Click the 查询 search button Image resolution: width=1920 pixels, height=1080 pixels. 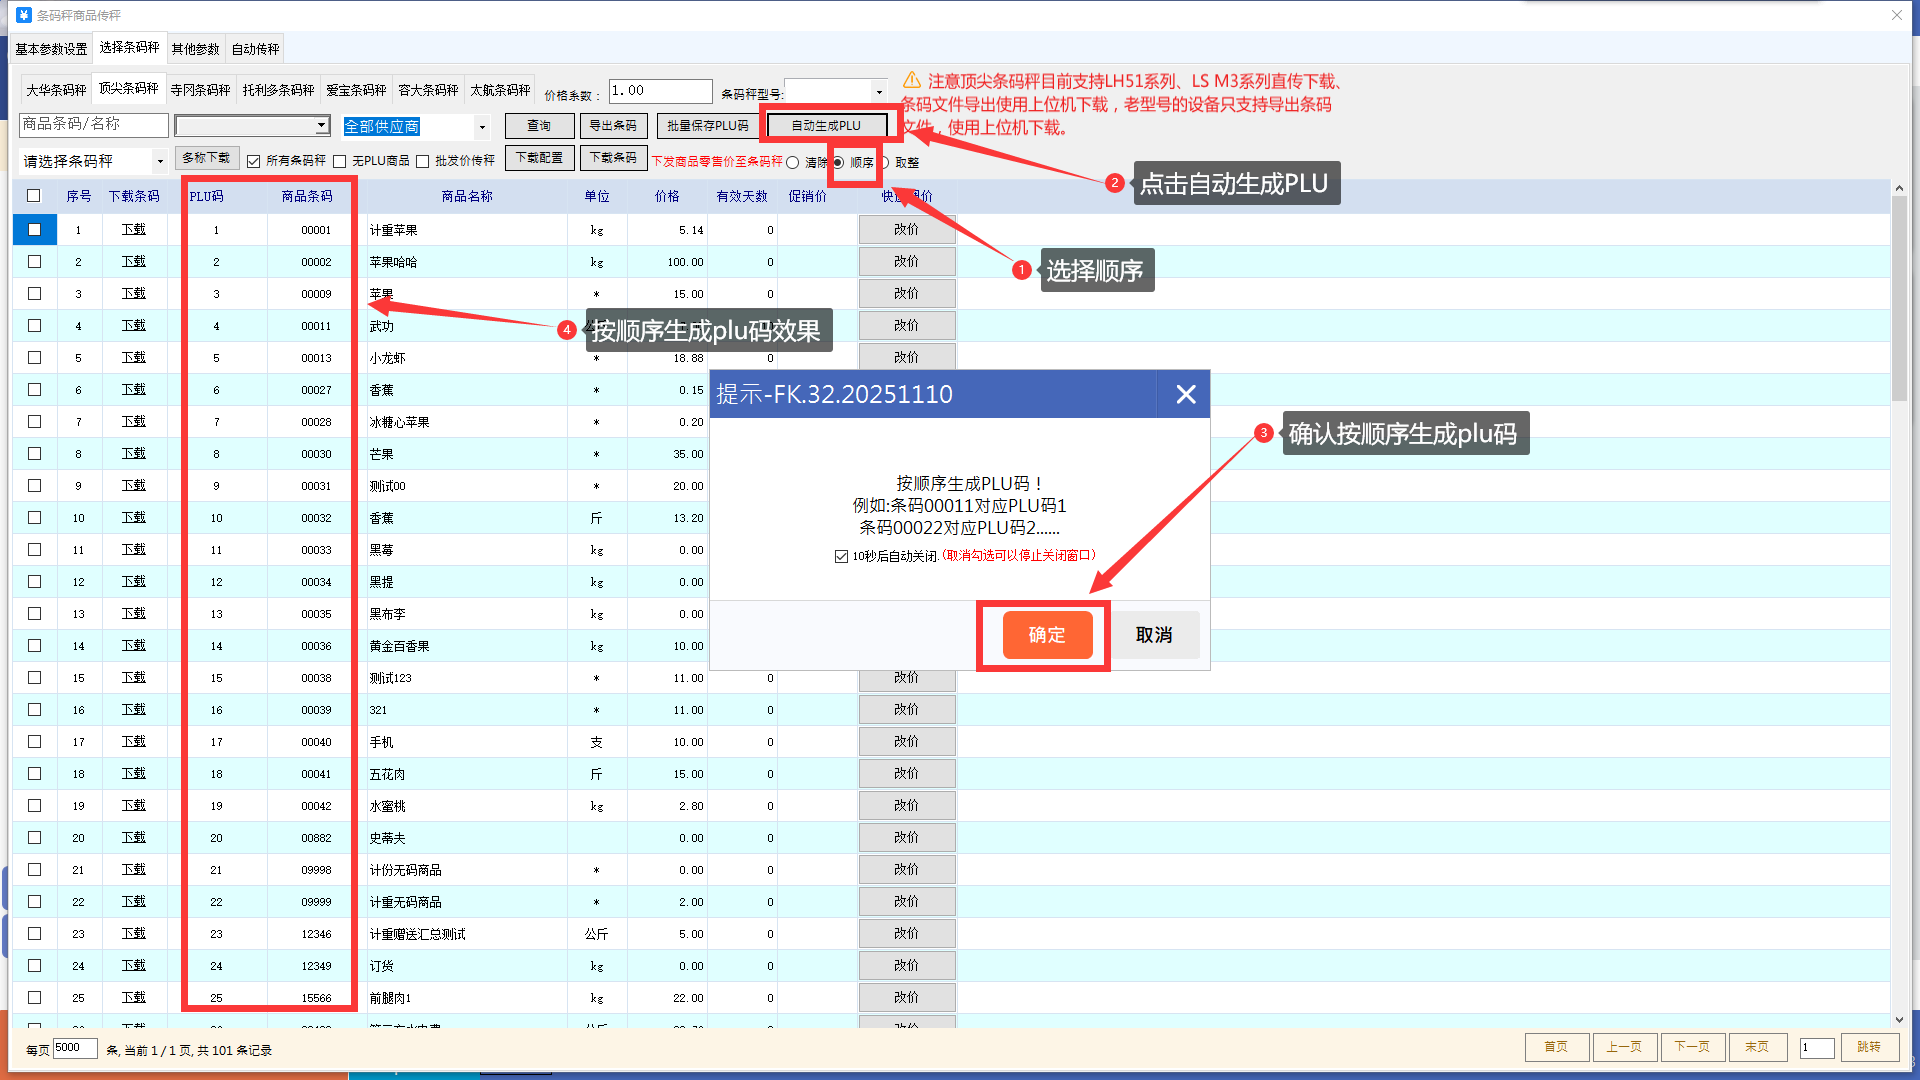click(x=539, y=126)
